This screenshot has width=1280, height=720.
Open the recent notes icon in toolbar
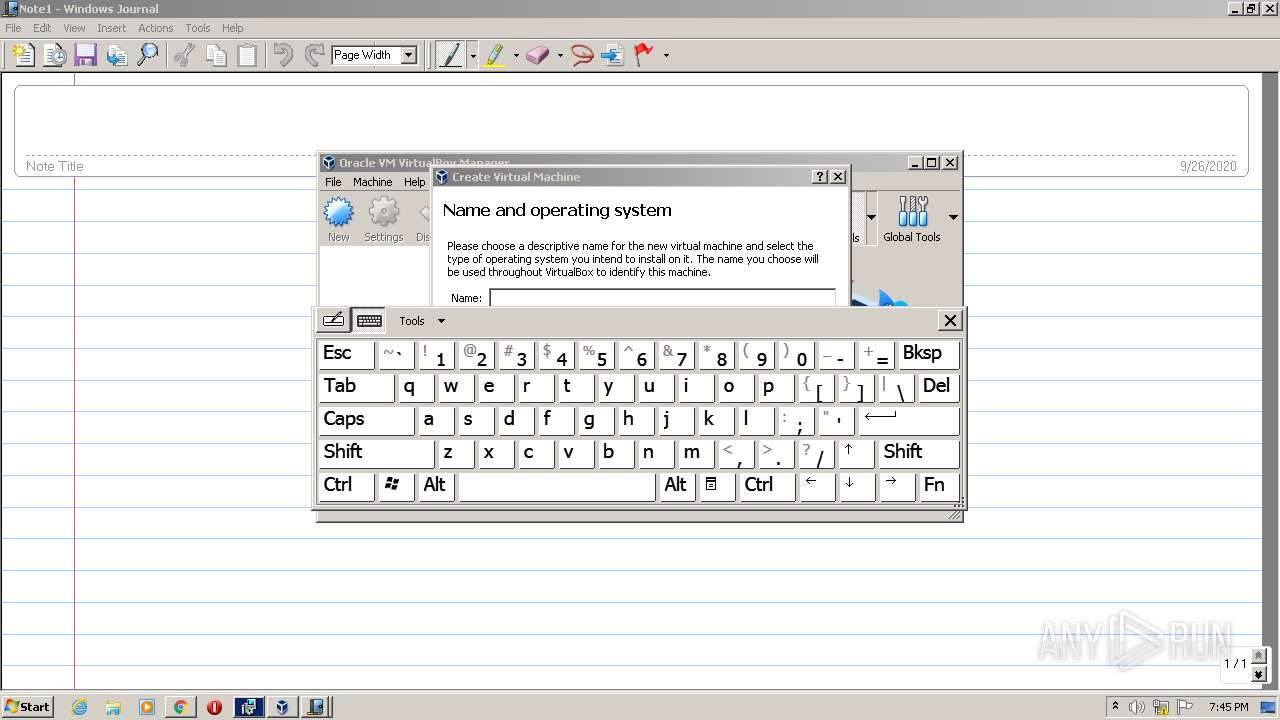pos(54,55)
